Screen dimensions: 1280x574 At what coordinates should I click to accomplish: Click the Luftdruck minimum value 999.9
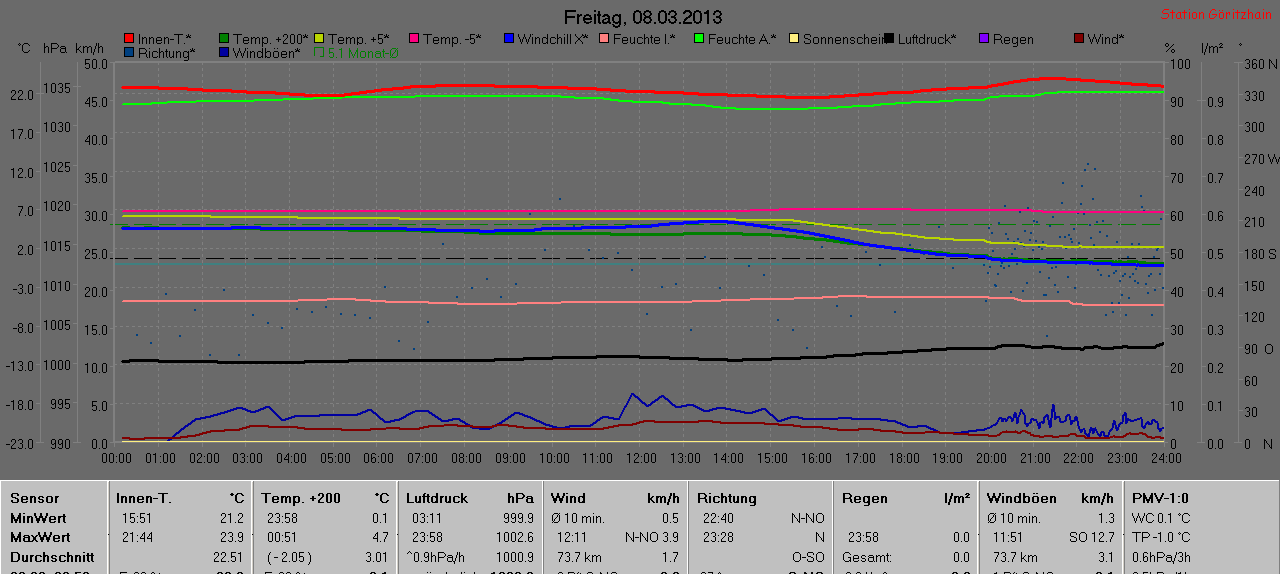[x=517, y=518]
